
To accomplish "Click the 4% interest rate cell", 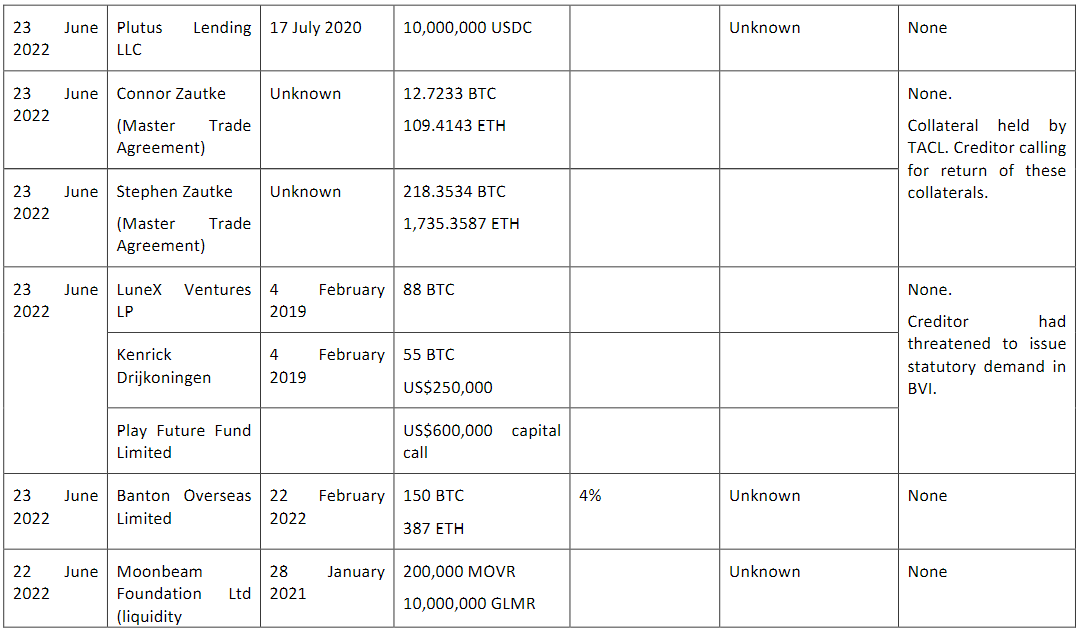I will [645, 511].
